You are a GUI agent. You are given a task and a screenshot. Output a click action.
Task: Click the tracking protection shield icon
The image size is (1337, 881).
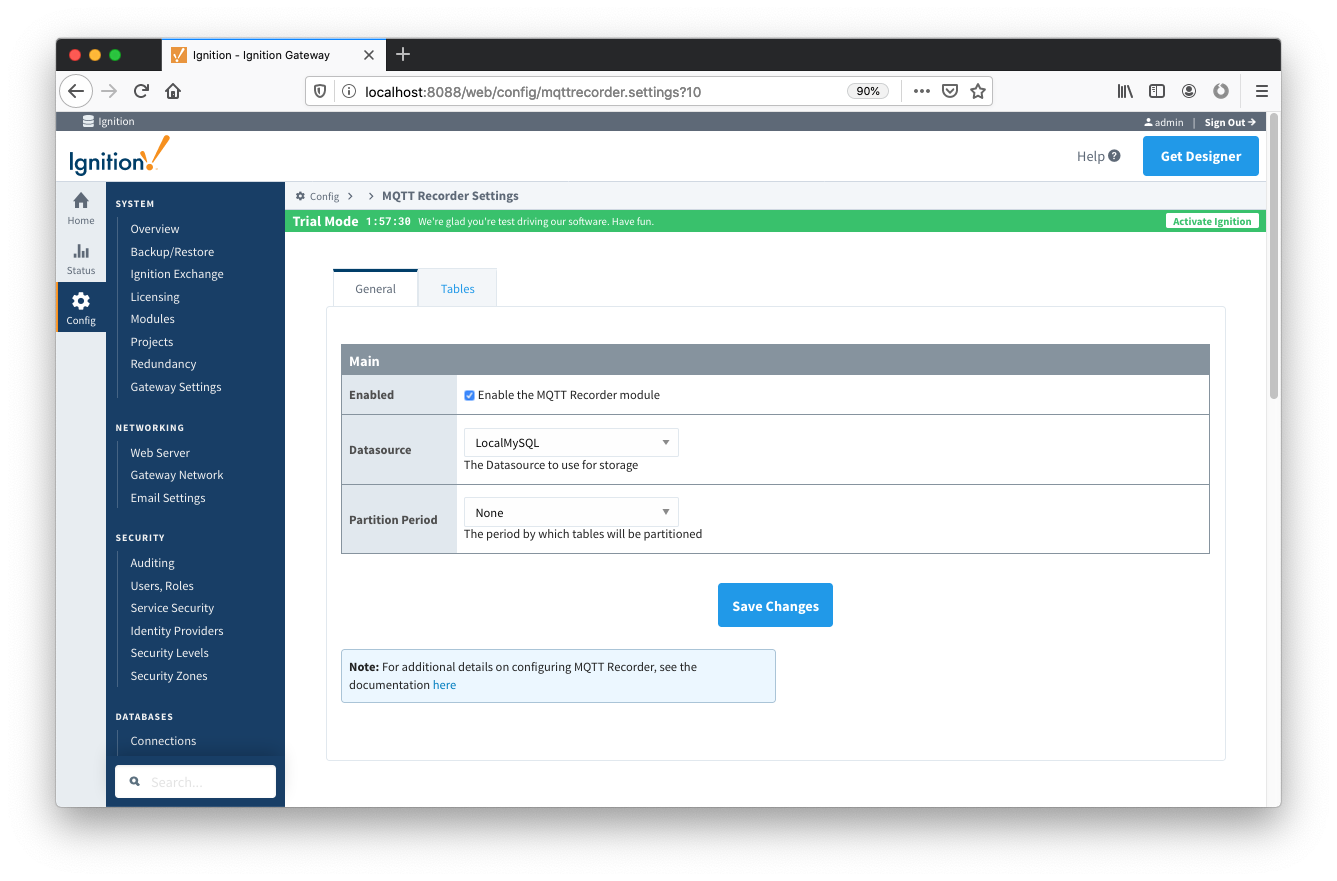pos(321,91)
